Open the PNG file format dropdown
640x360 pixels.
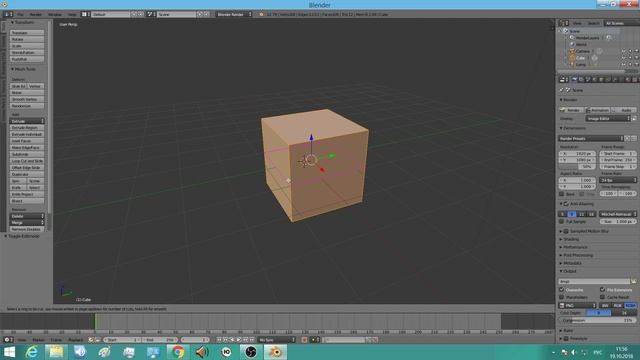pos(578,305)
